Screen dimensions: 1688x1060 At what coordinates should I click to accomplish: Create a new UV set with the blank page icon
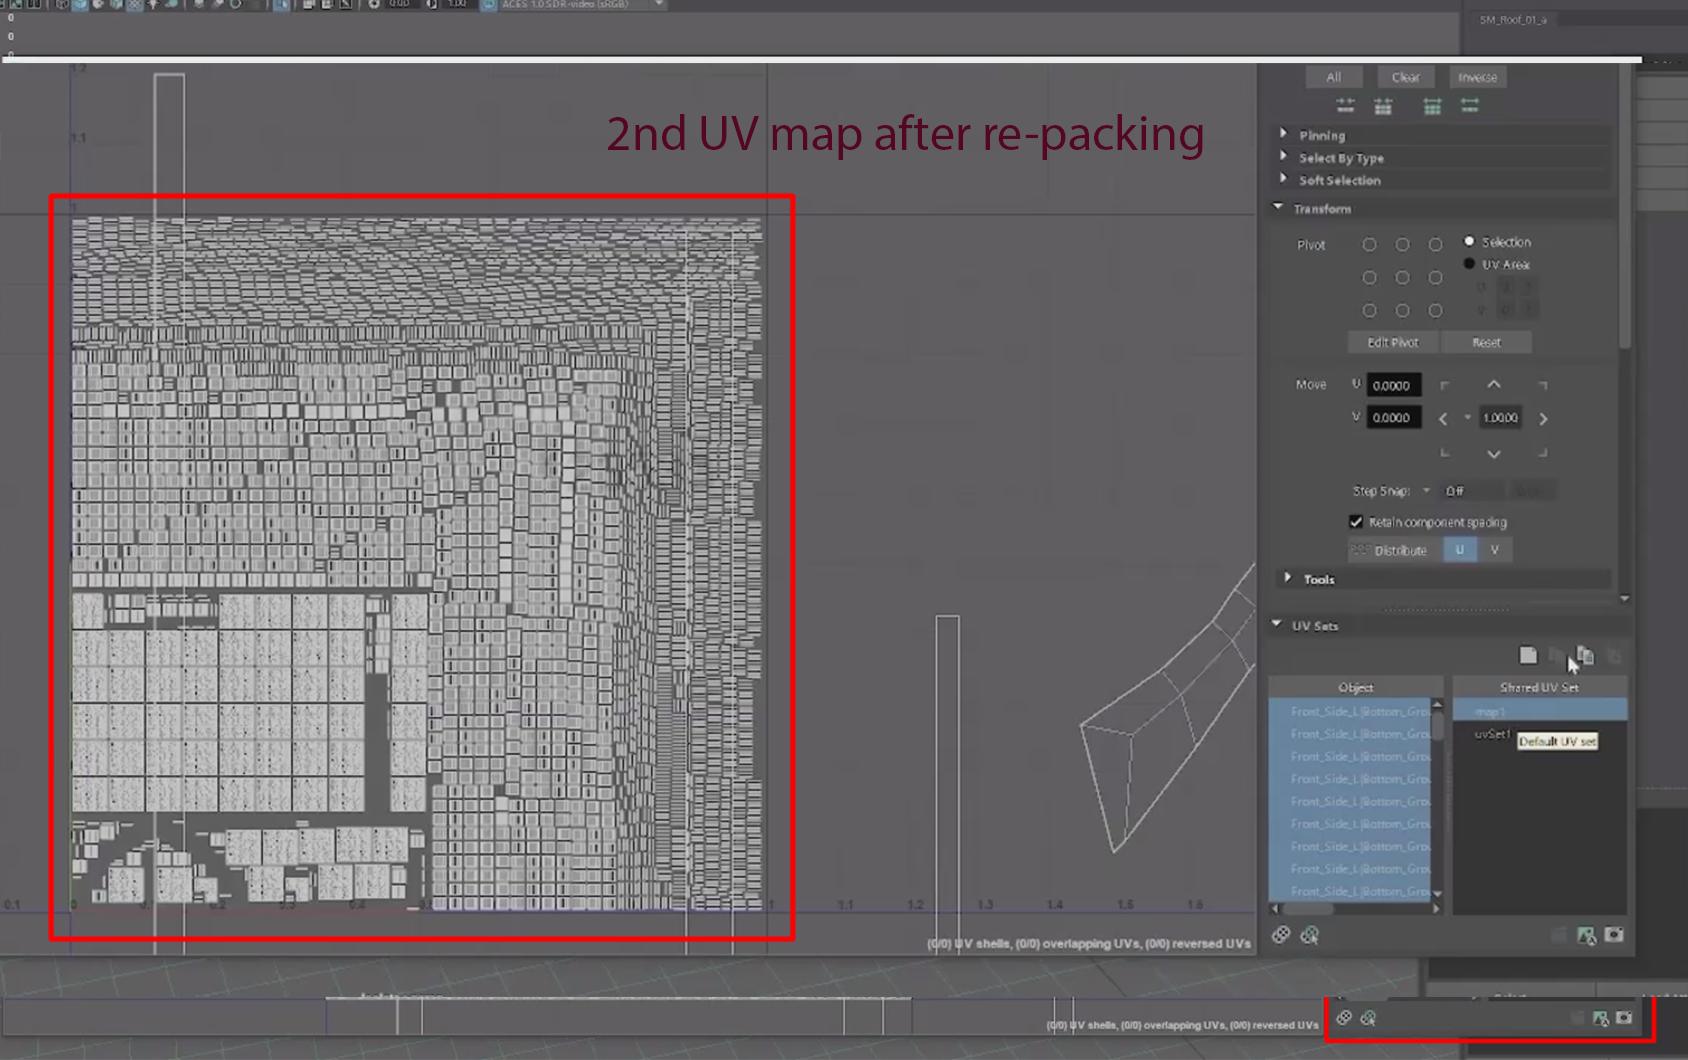pos(1528,655)
